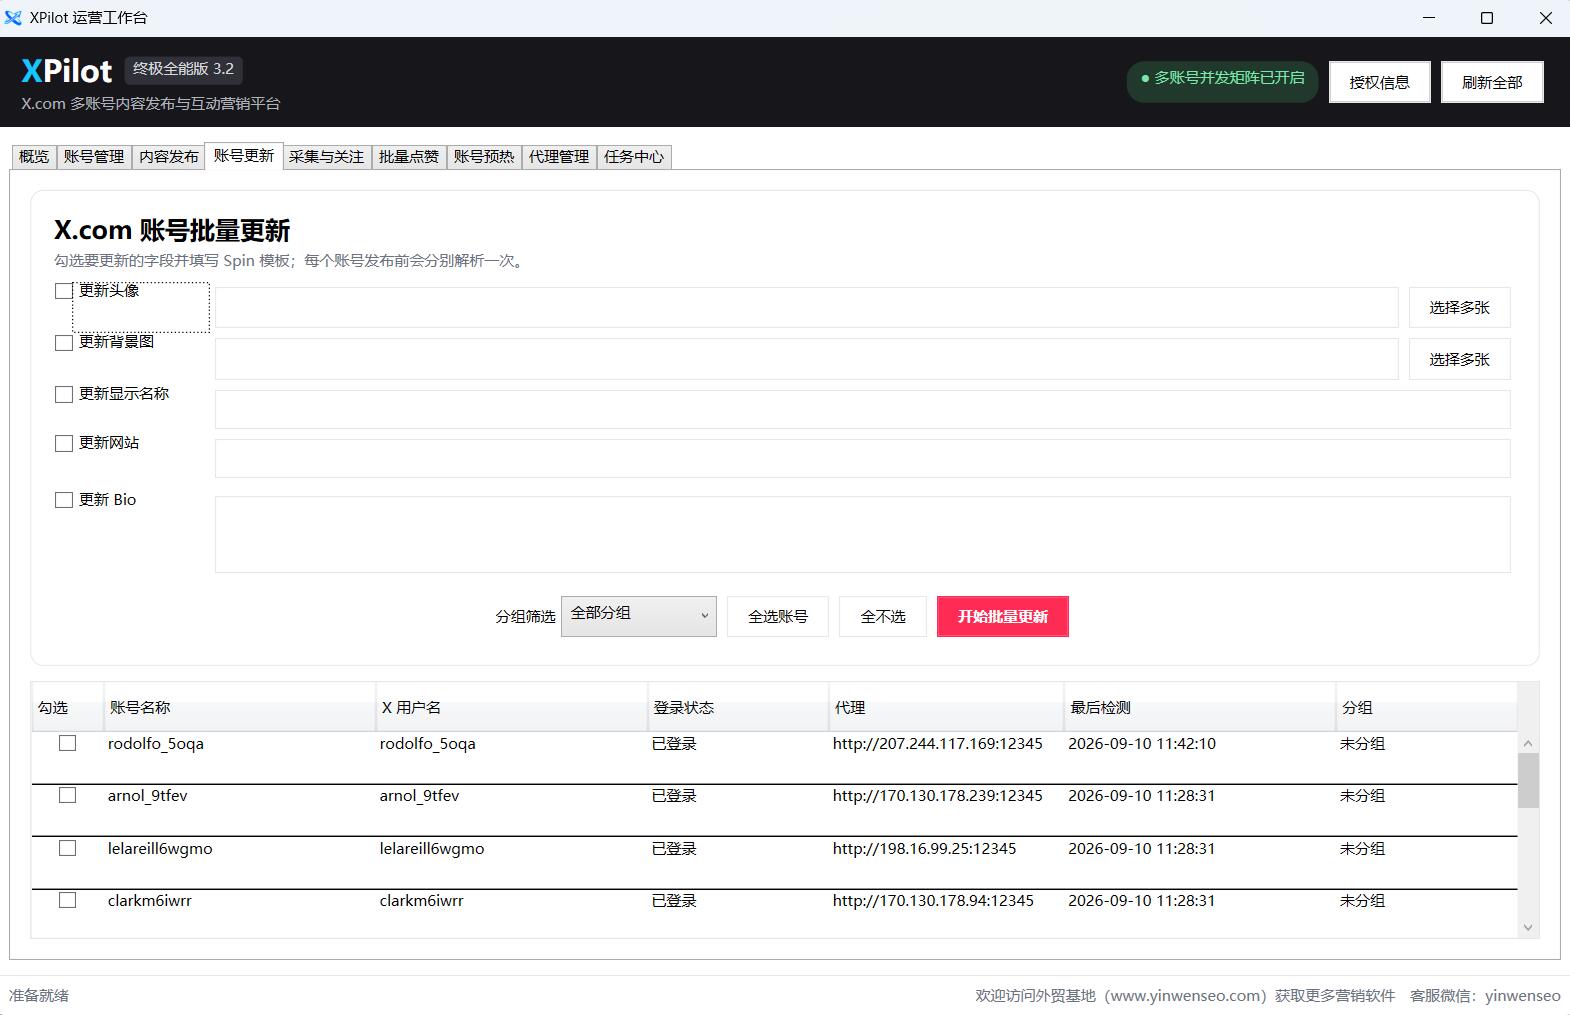The image size is (1570, 1015).
Task: Click the account list scroll up arrow
Action: (x=1527, y=743)
